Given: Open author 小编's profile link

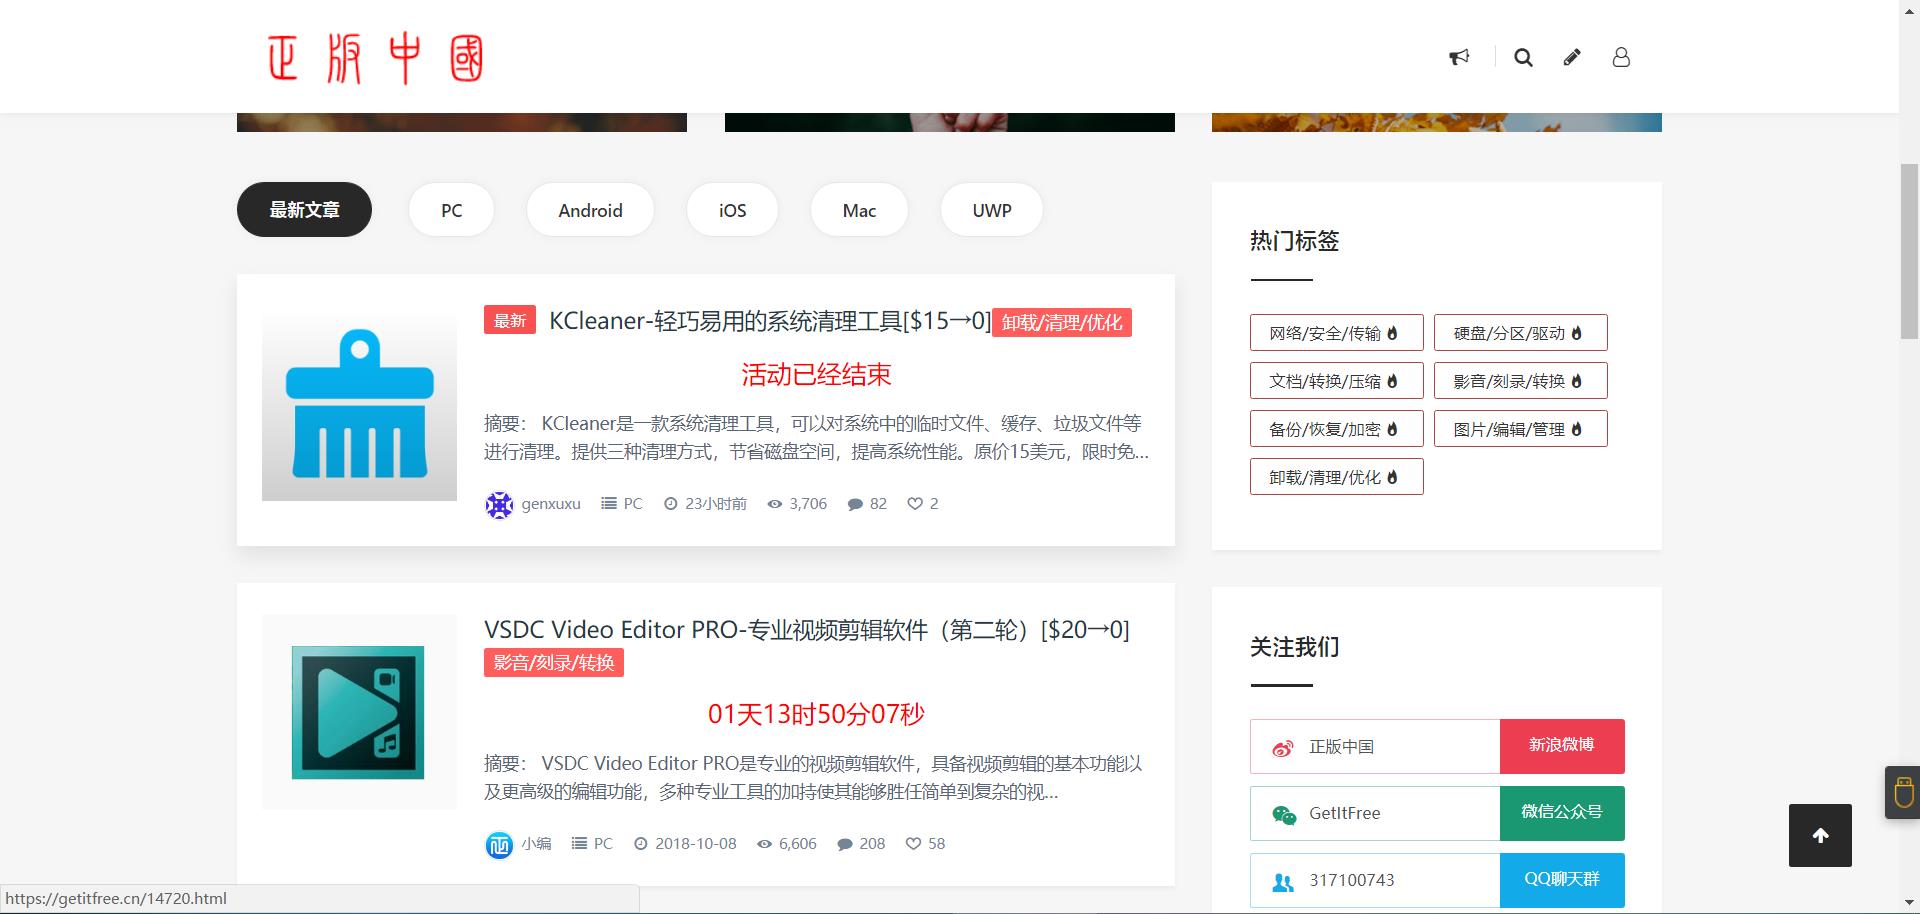Looking at the screenshot, I should pyautogui.click(x=536, y=844).
